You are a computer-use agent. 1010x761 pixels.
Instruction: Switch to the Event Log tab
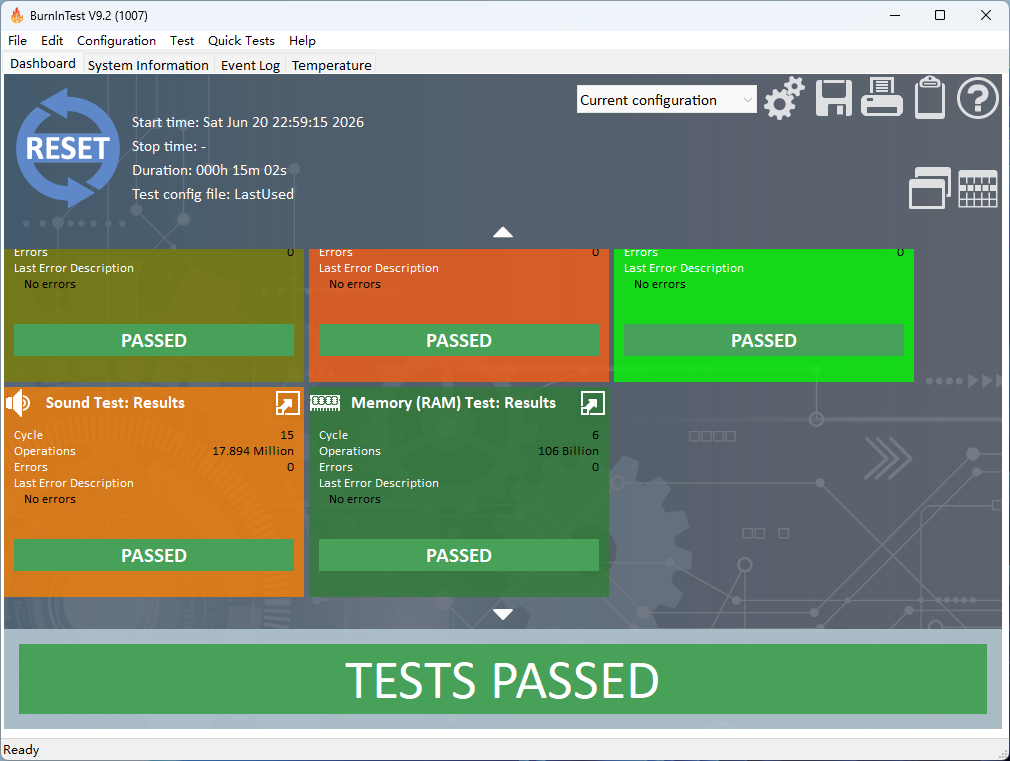pos(250,65)
